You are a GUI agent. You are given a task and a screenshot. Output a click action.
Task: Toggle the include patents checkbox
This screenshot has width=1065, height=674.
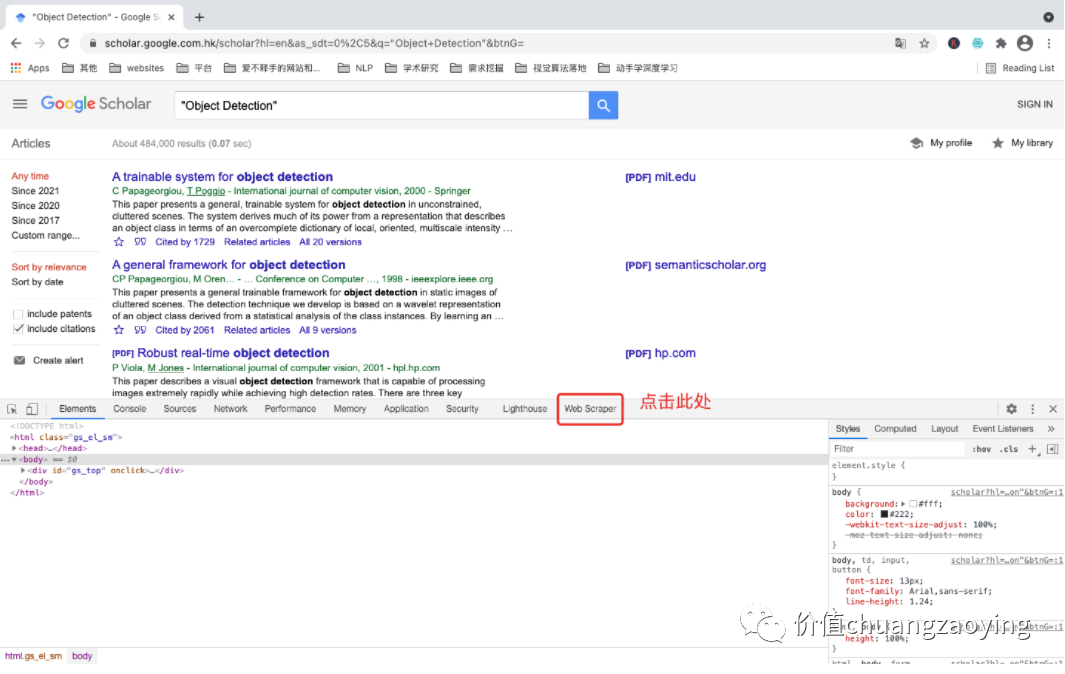click(x=18, y=314)
